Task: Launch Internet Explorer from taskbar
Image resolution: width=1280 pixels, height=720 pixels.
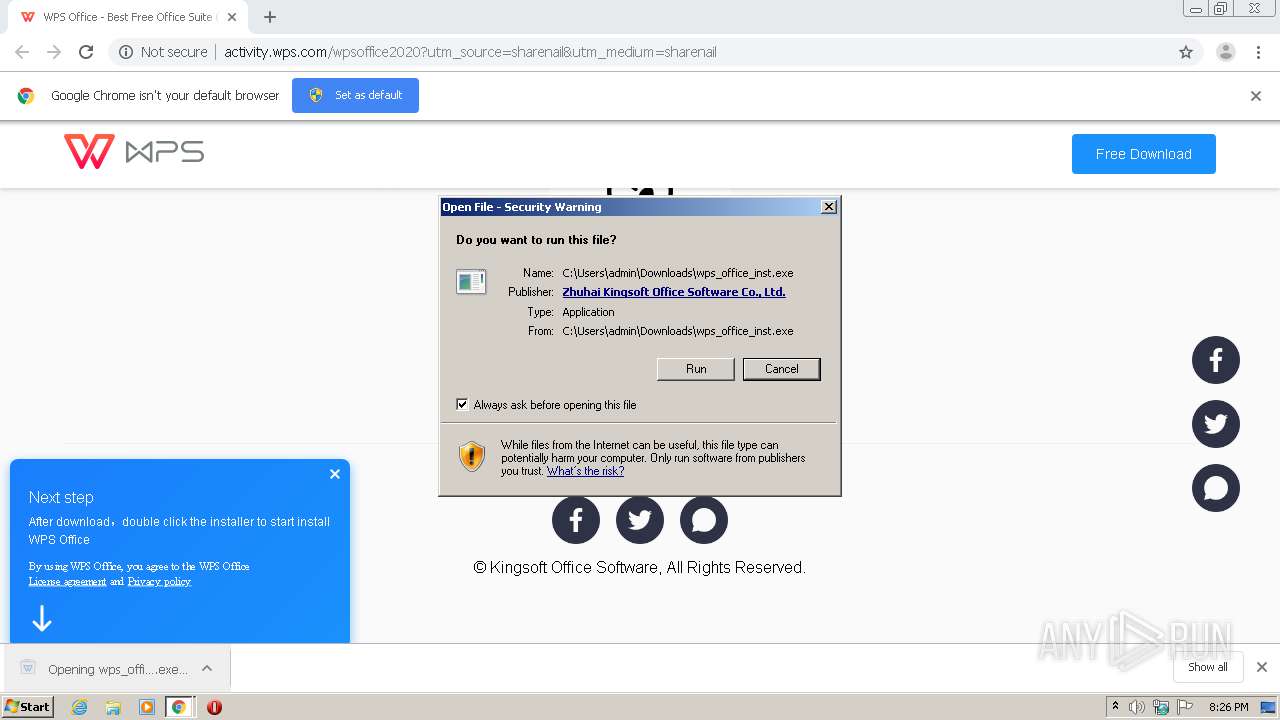Action: coord(79,707)
